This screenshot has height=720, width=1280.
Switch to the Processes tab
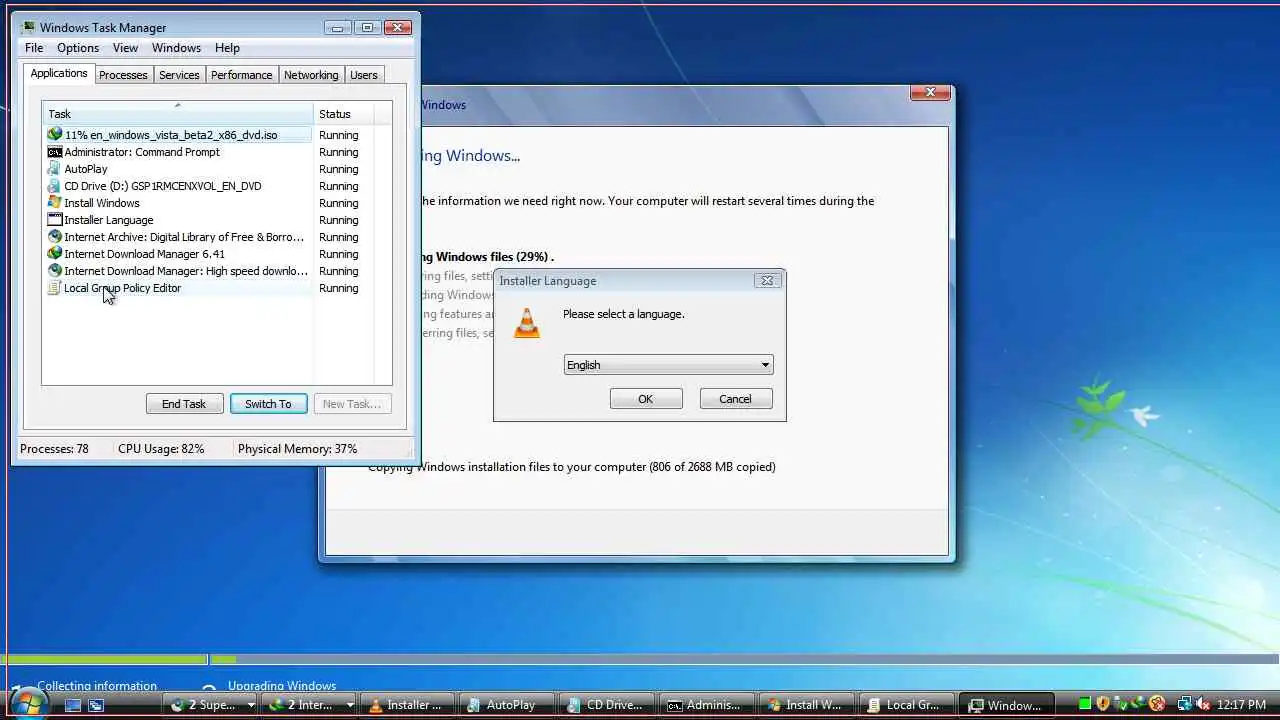[x=123, y=75]
